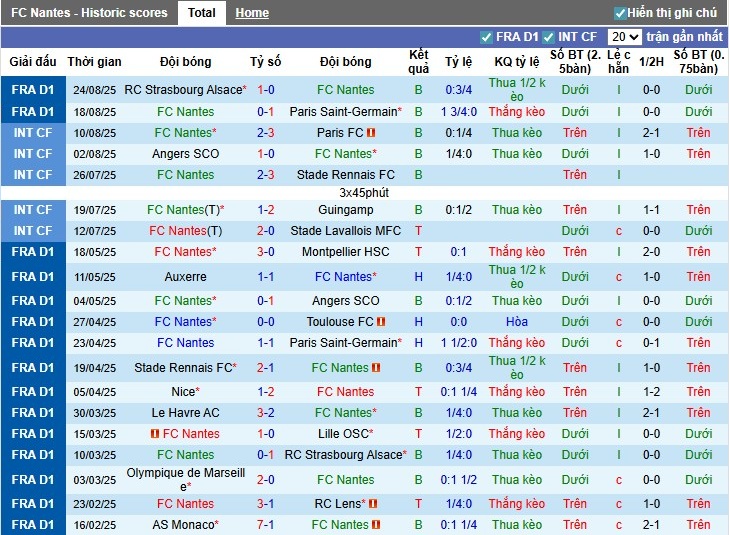This screenshot has height=535, width=729.
Task: Uncheck the INT CF league filter
Action: [x=548, y=38]
